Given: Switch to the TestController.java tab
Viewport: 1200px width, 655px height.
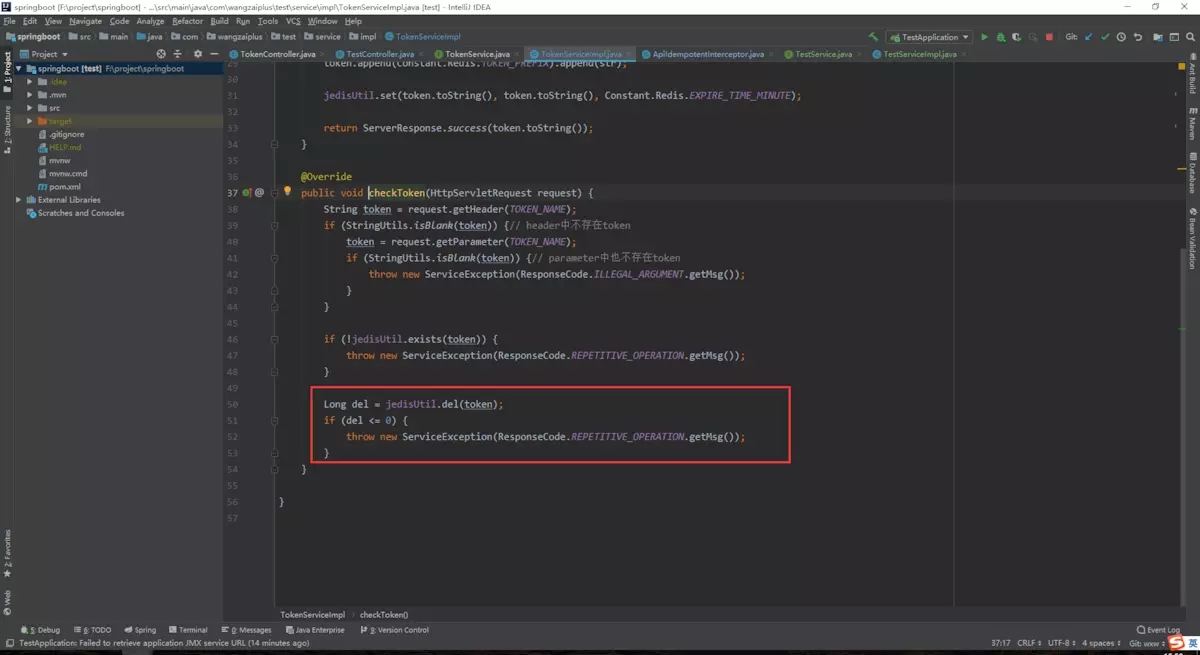Looking at the screenshot, I should (x=380, y=54).
